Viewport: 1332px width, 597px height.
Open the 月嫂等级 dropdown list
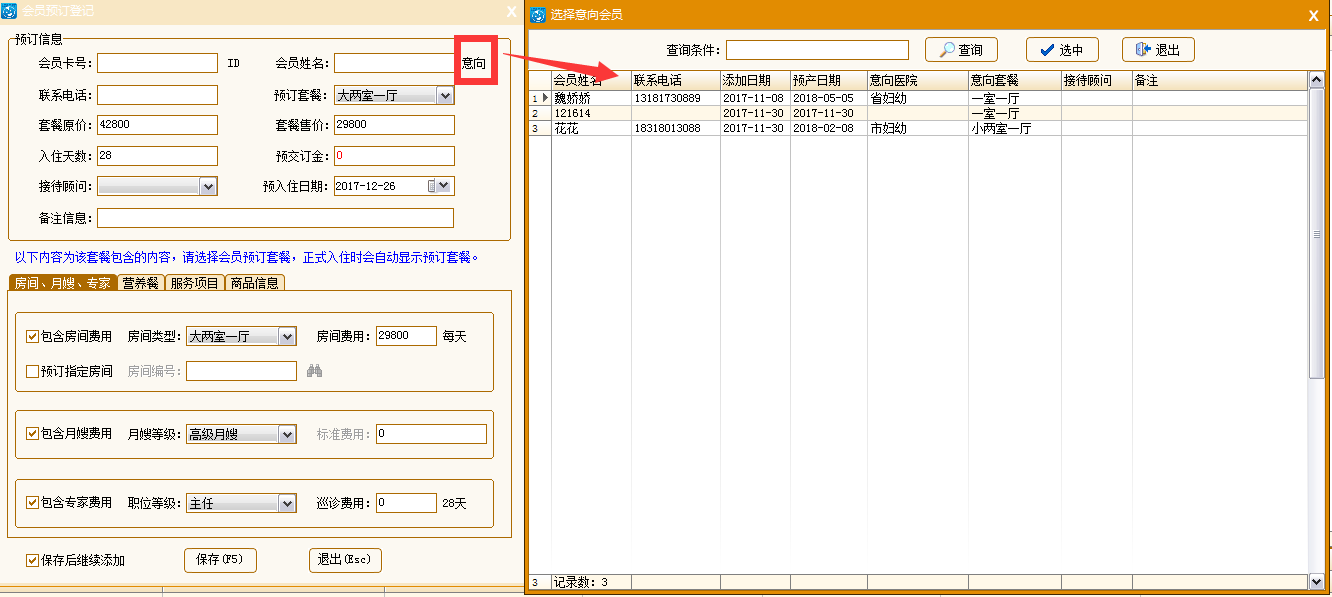click(287, 434)
